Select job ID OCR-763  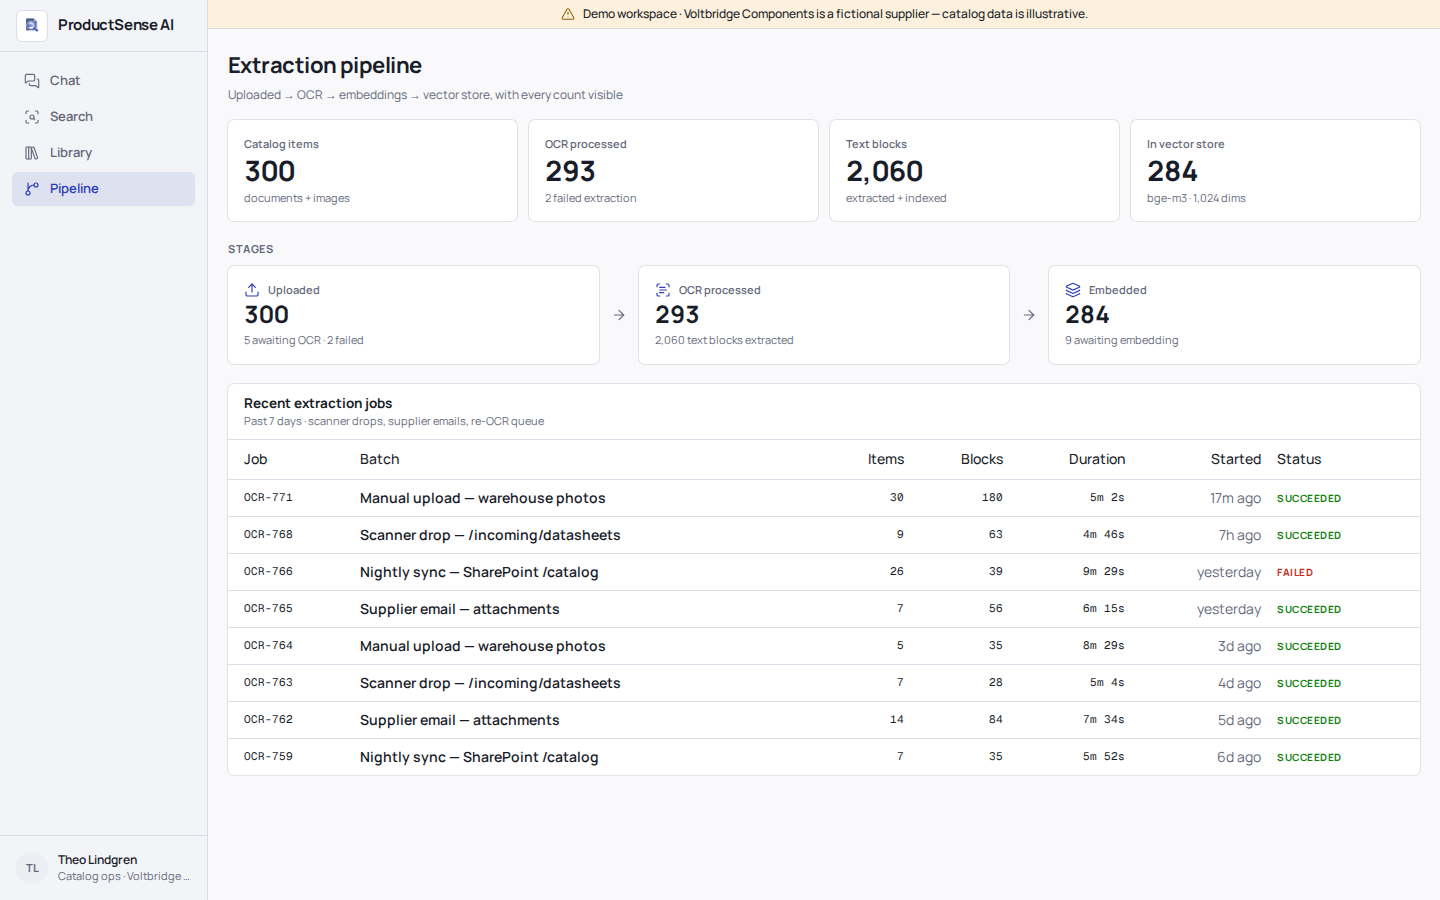(x=268, y=683)
